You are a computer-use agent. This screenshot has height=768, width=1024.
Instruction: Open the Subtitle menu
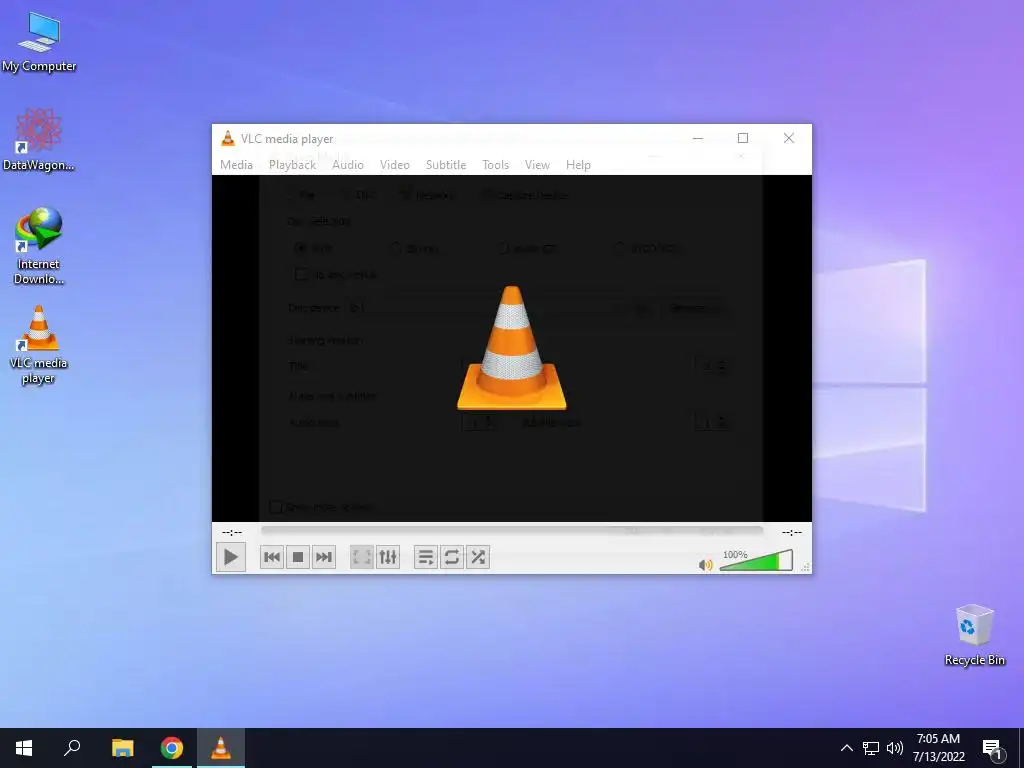(446, 165)
